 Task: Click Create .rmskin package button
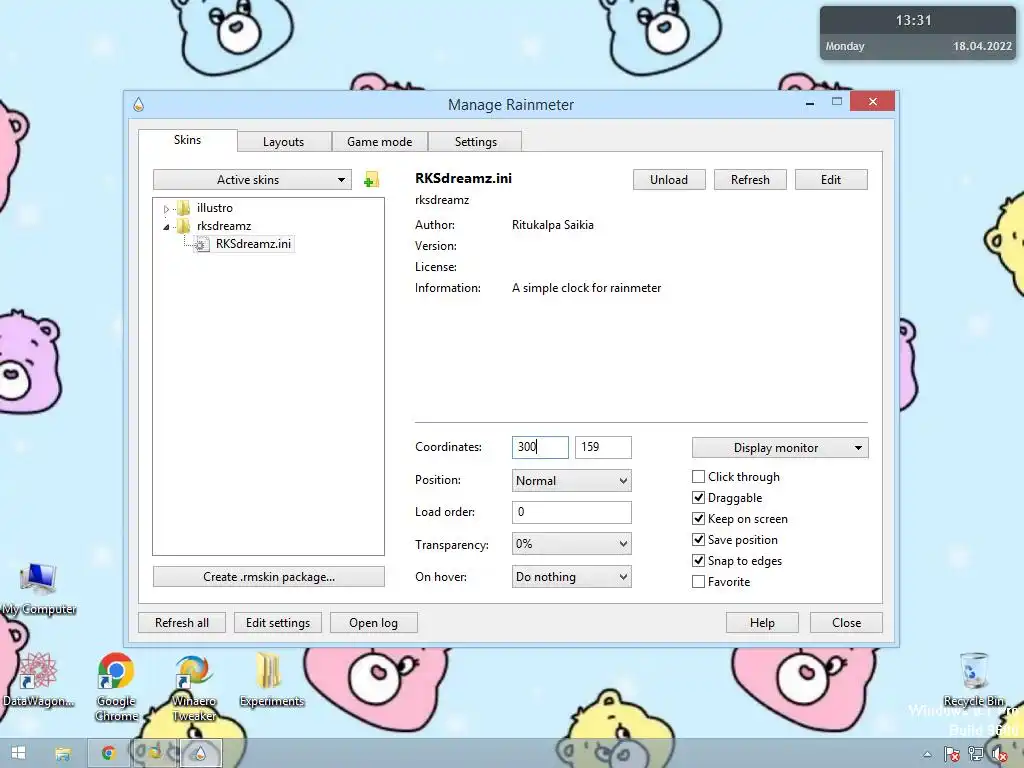coord(268,577)
